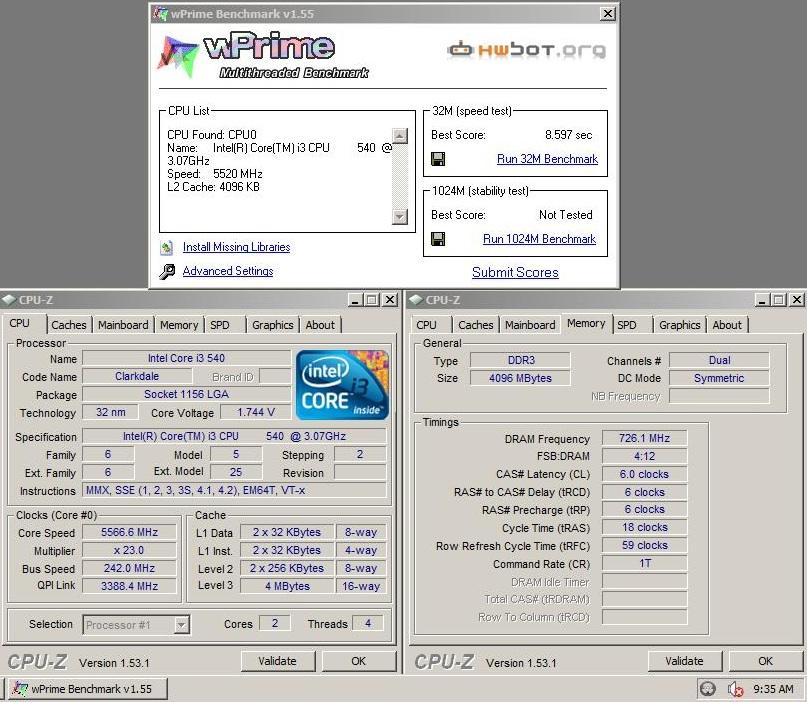Screen dimensions: 807x702
Task: Click the memory Type DDR3 field
Action: pos(520,360)
